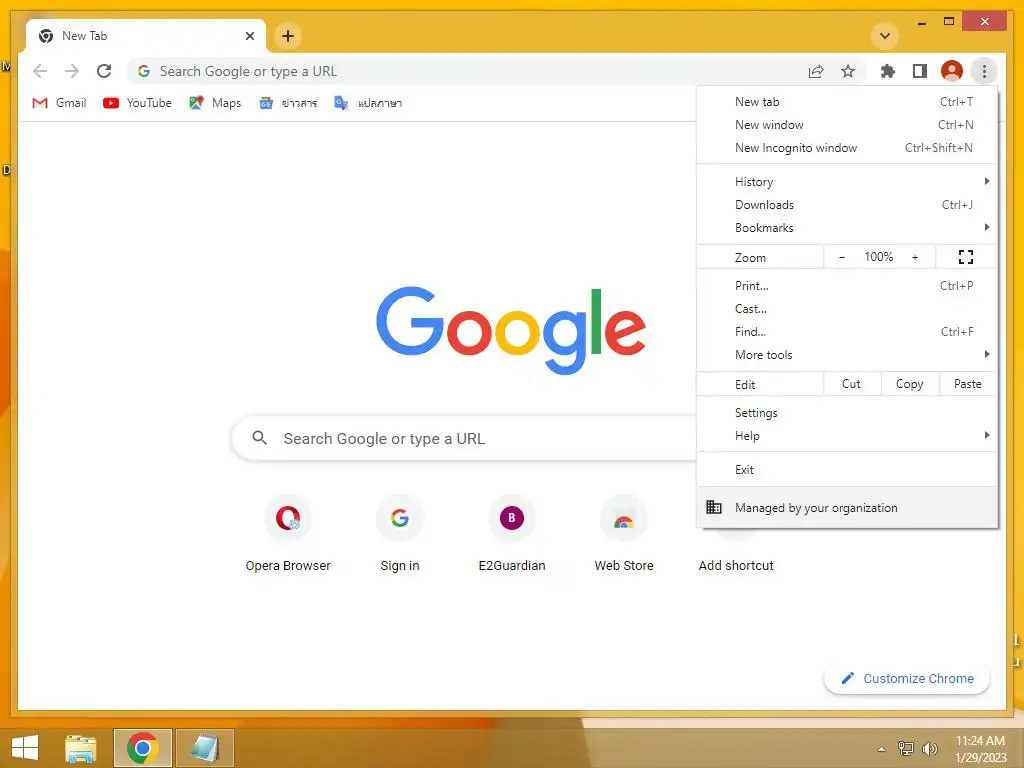The height and width of the screenshot is (768, 1024).
Task: Click the Google logo
Action: click(511, 330)
